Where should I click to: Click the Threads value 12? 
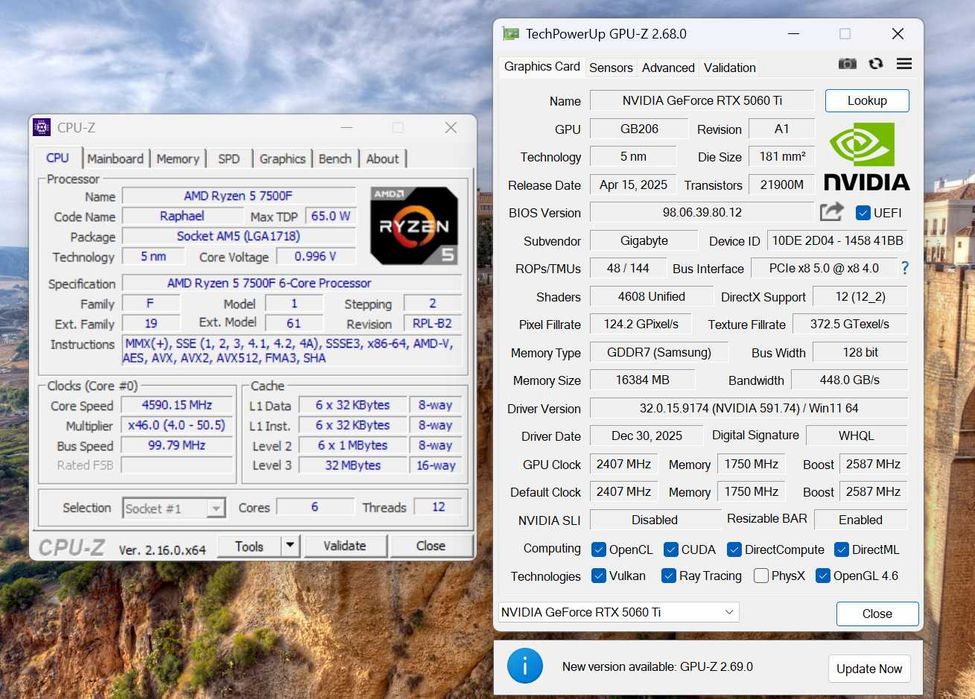(438, 507)
